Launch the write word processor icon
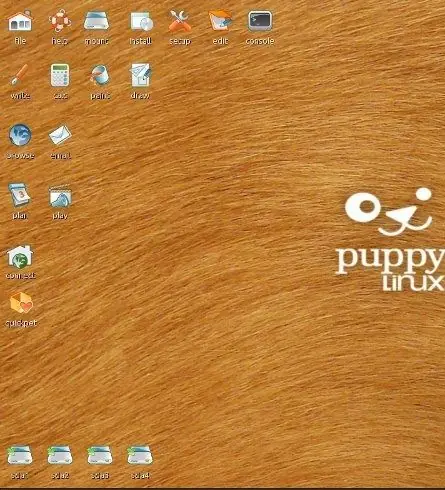This screenshot has height=490, width=445. tap(20, 75)
